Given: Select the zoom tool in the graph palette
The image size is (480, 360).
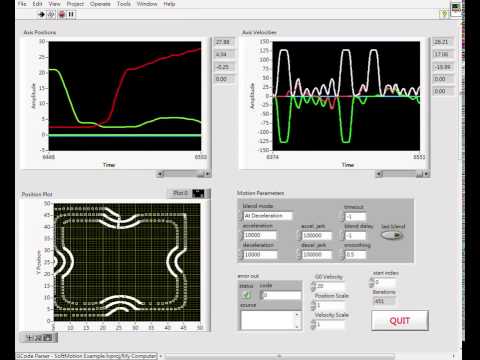Looking at the screenshot, I should point(38,338).
